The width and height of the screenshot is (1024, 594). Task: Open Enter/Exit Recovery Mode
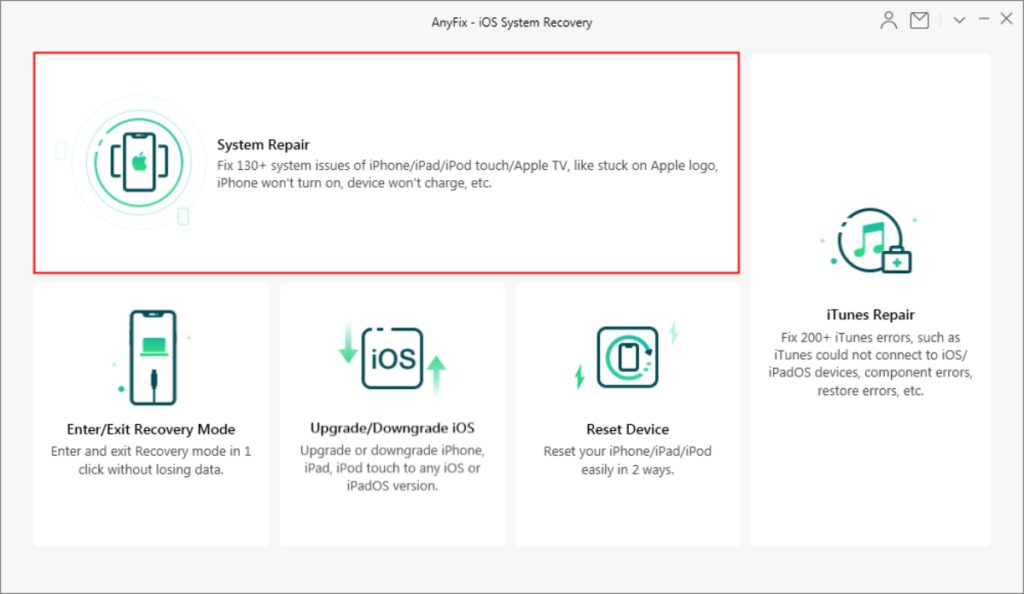151,429
